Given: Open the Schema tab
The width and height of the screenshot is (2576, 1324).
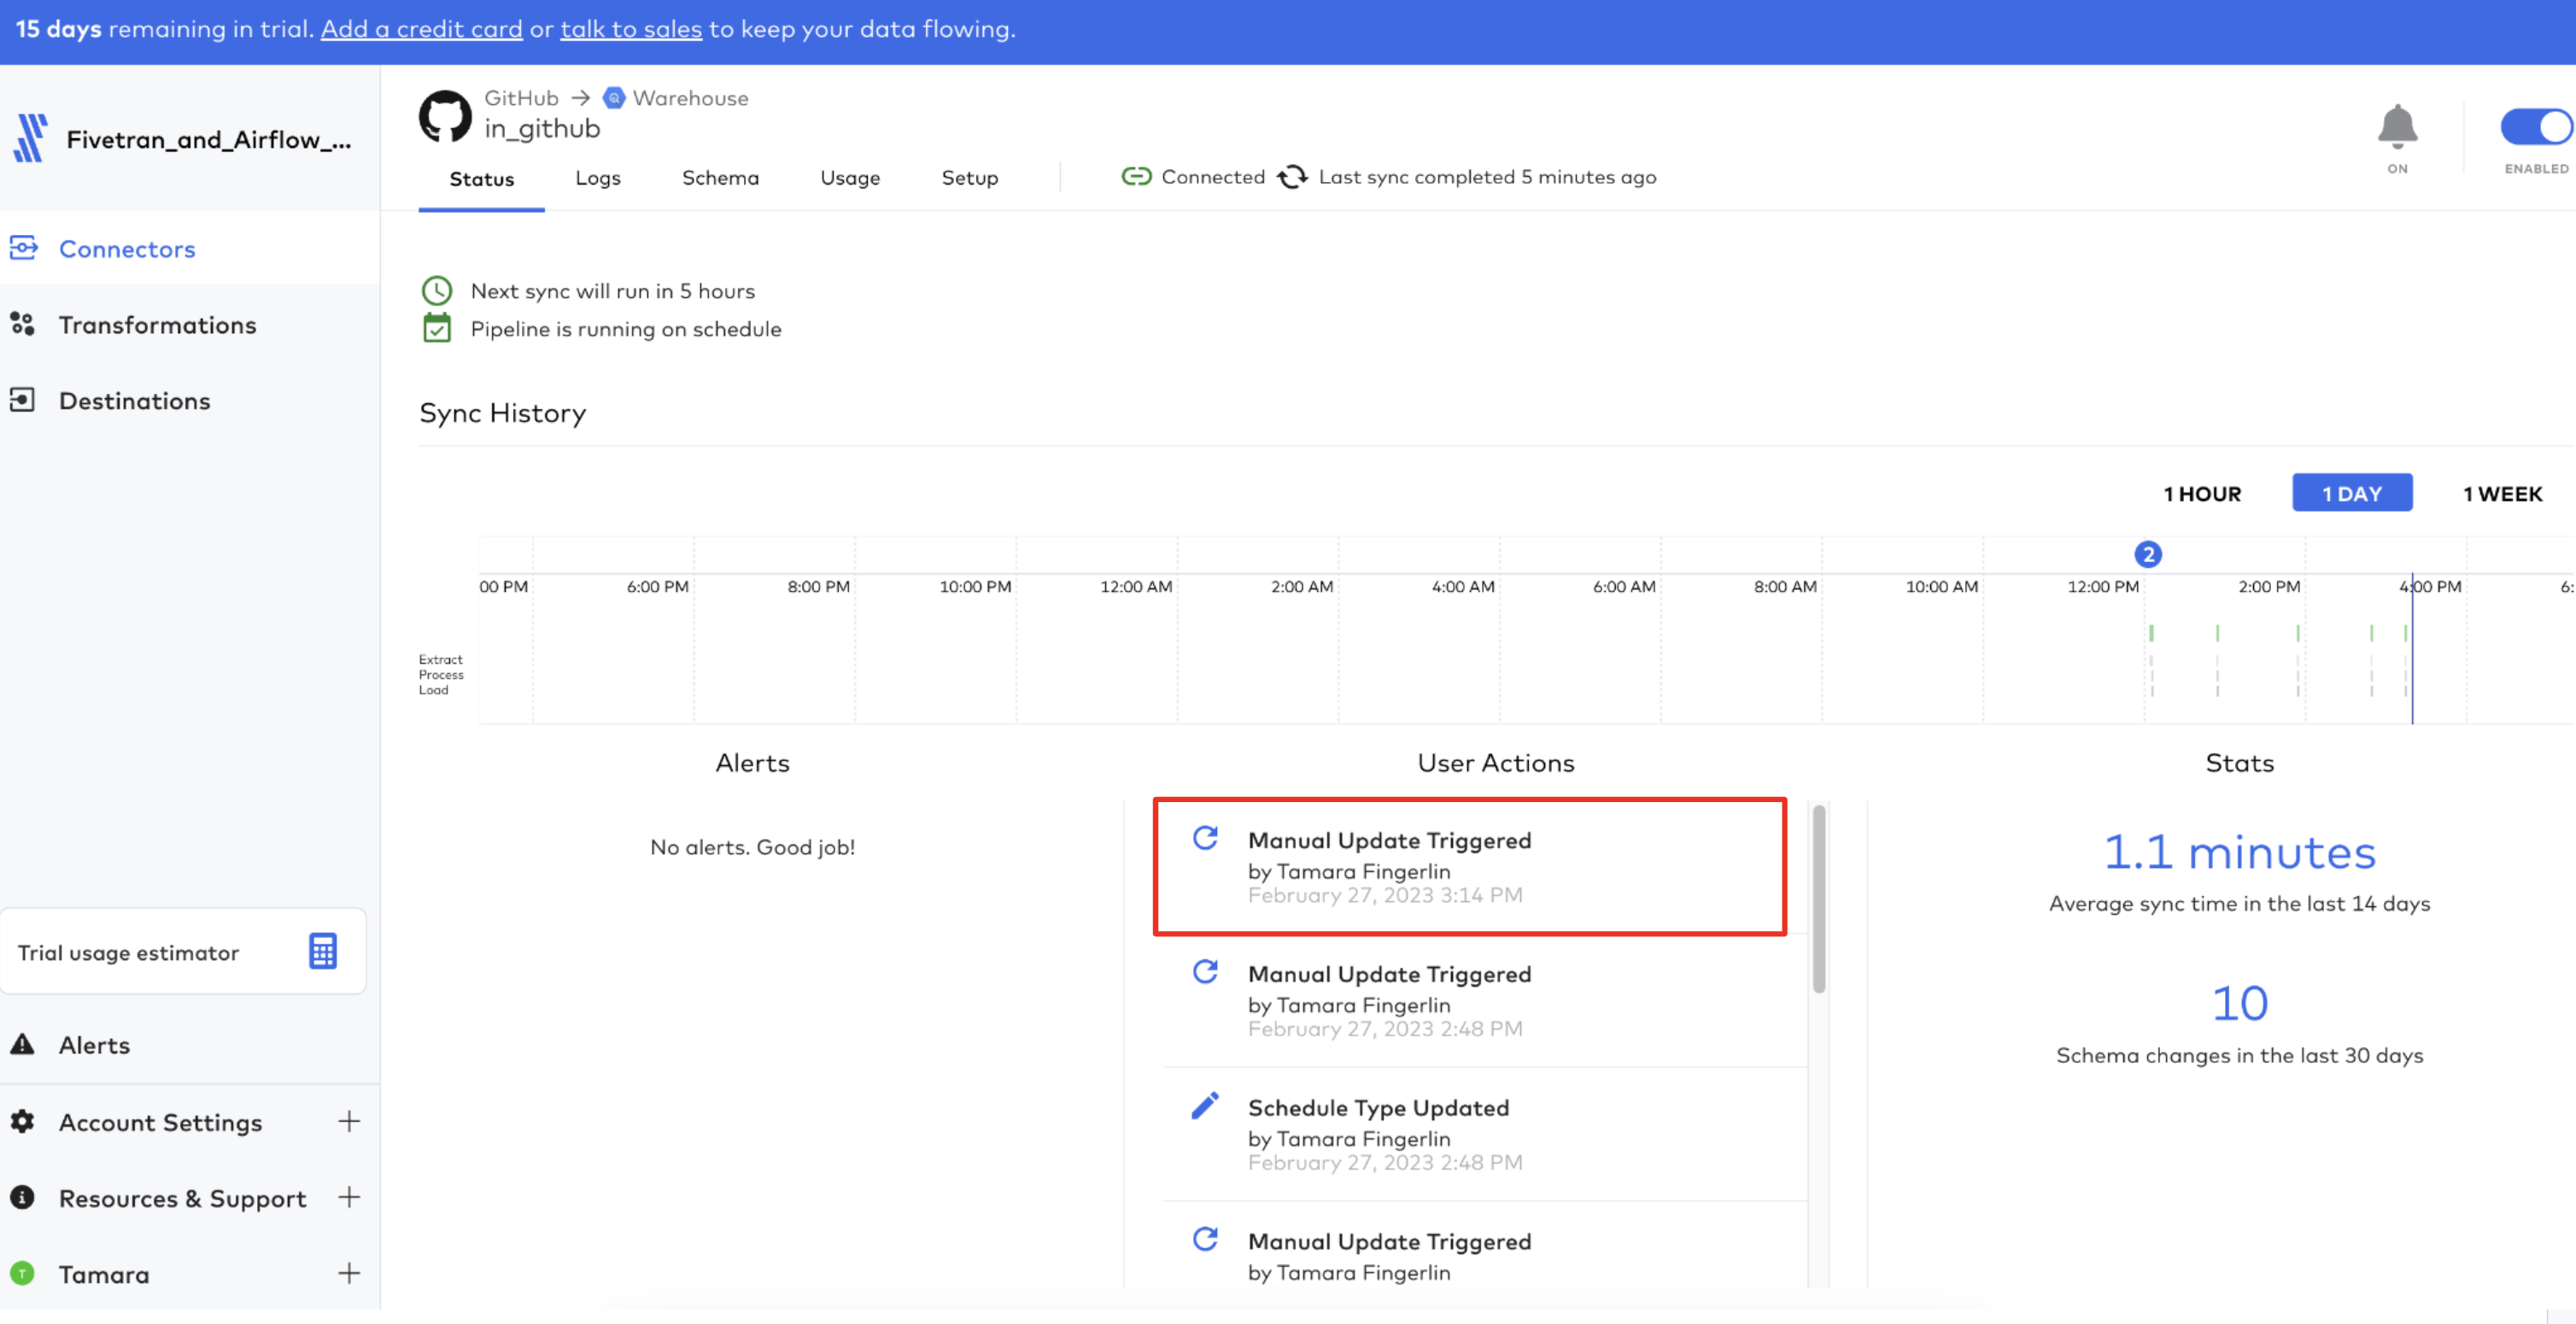Looking at the screenshot, I should point(720,177).
